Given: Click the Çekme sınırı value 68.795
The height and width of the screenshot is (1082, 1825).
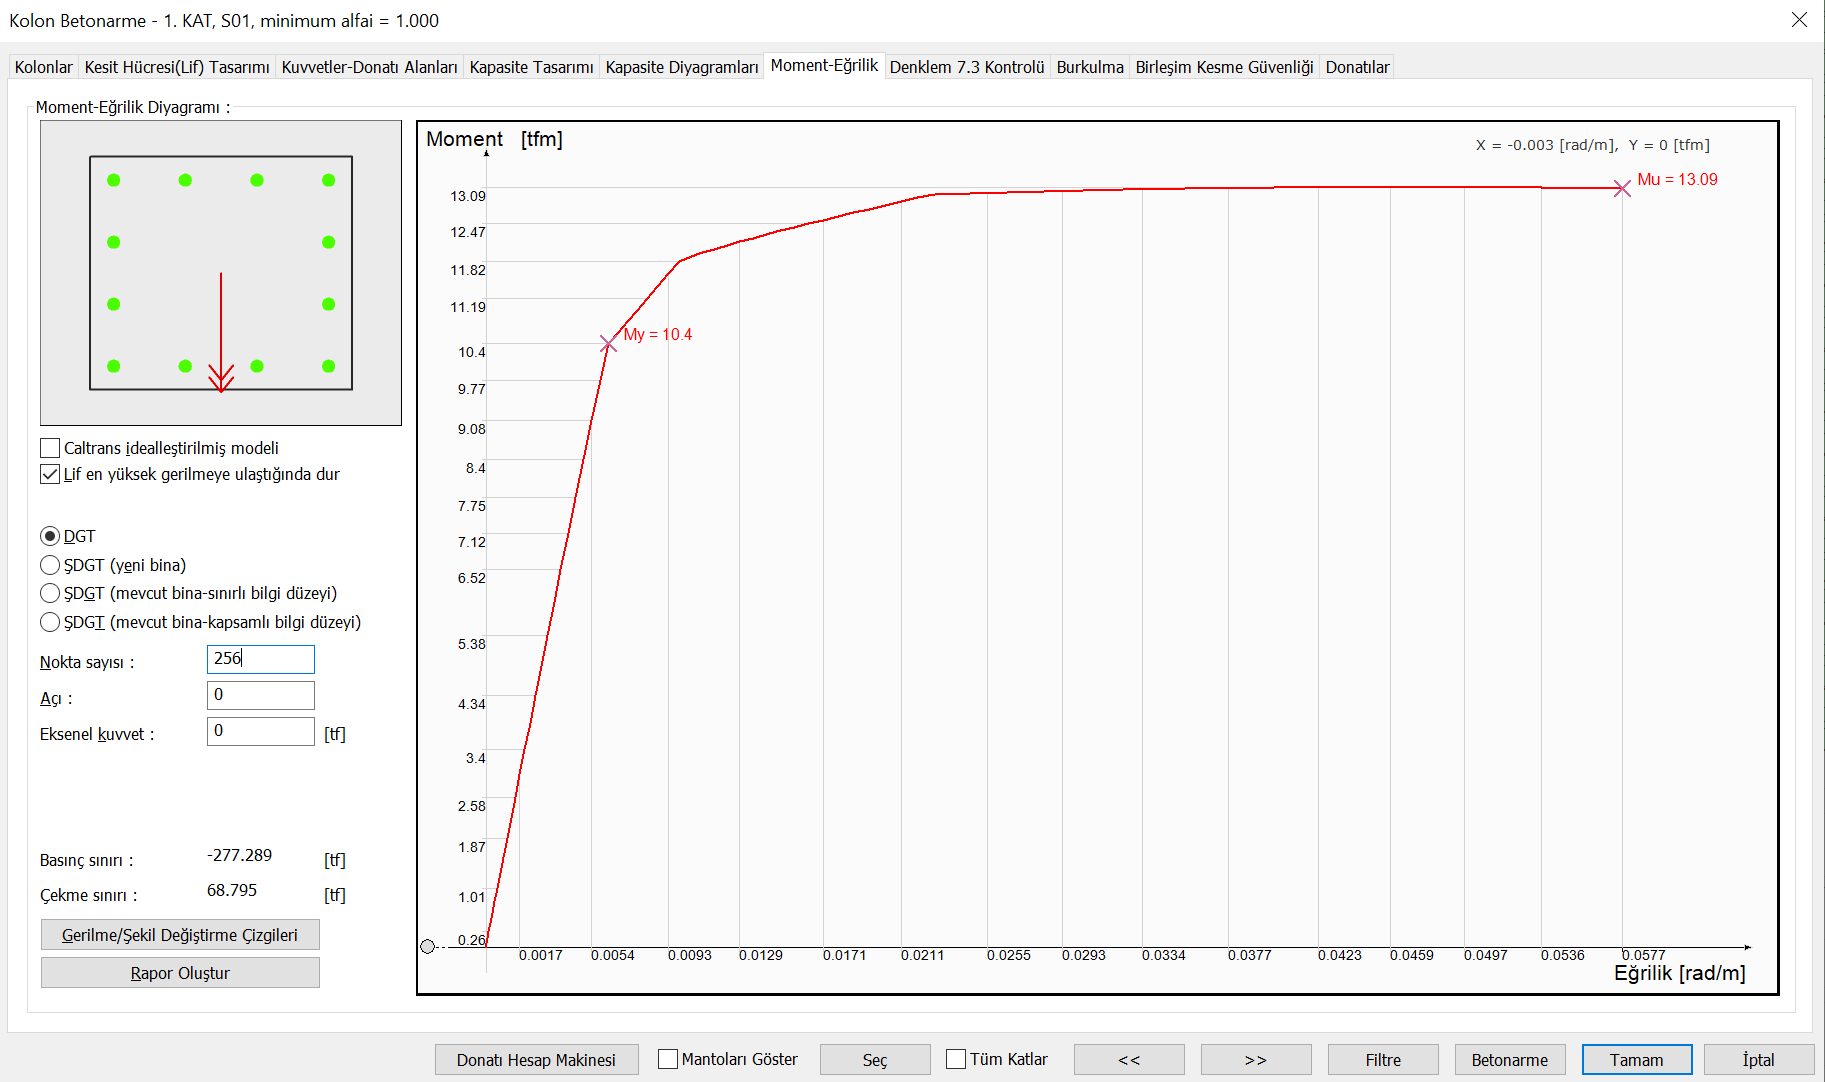Looking at the screenshot, I should (x=232, y=890).
